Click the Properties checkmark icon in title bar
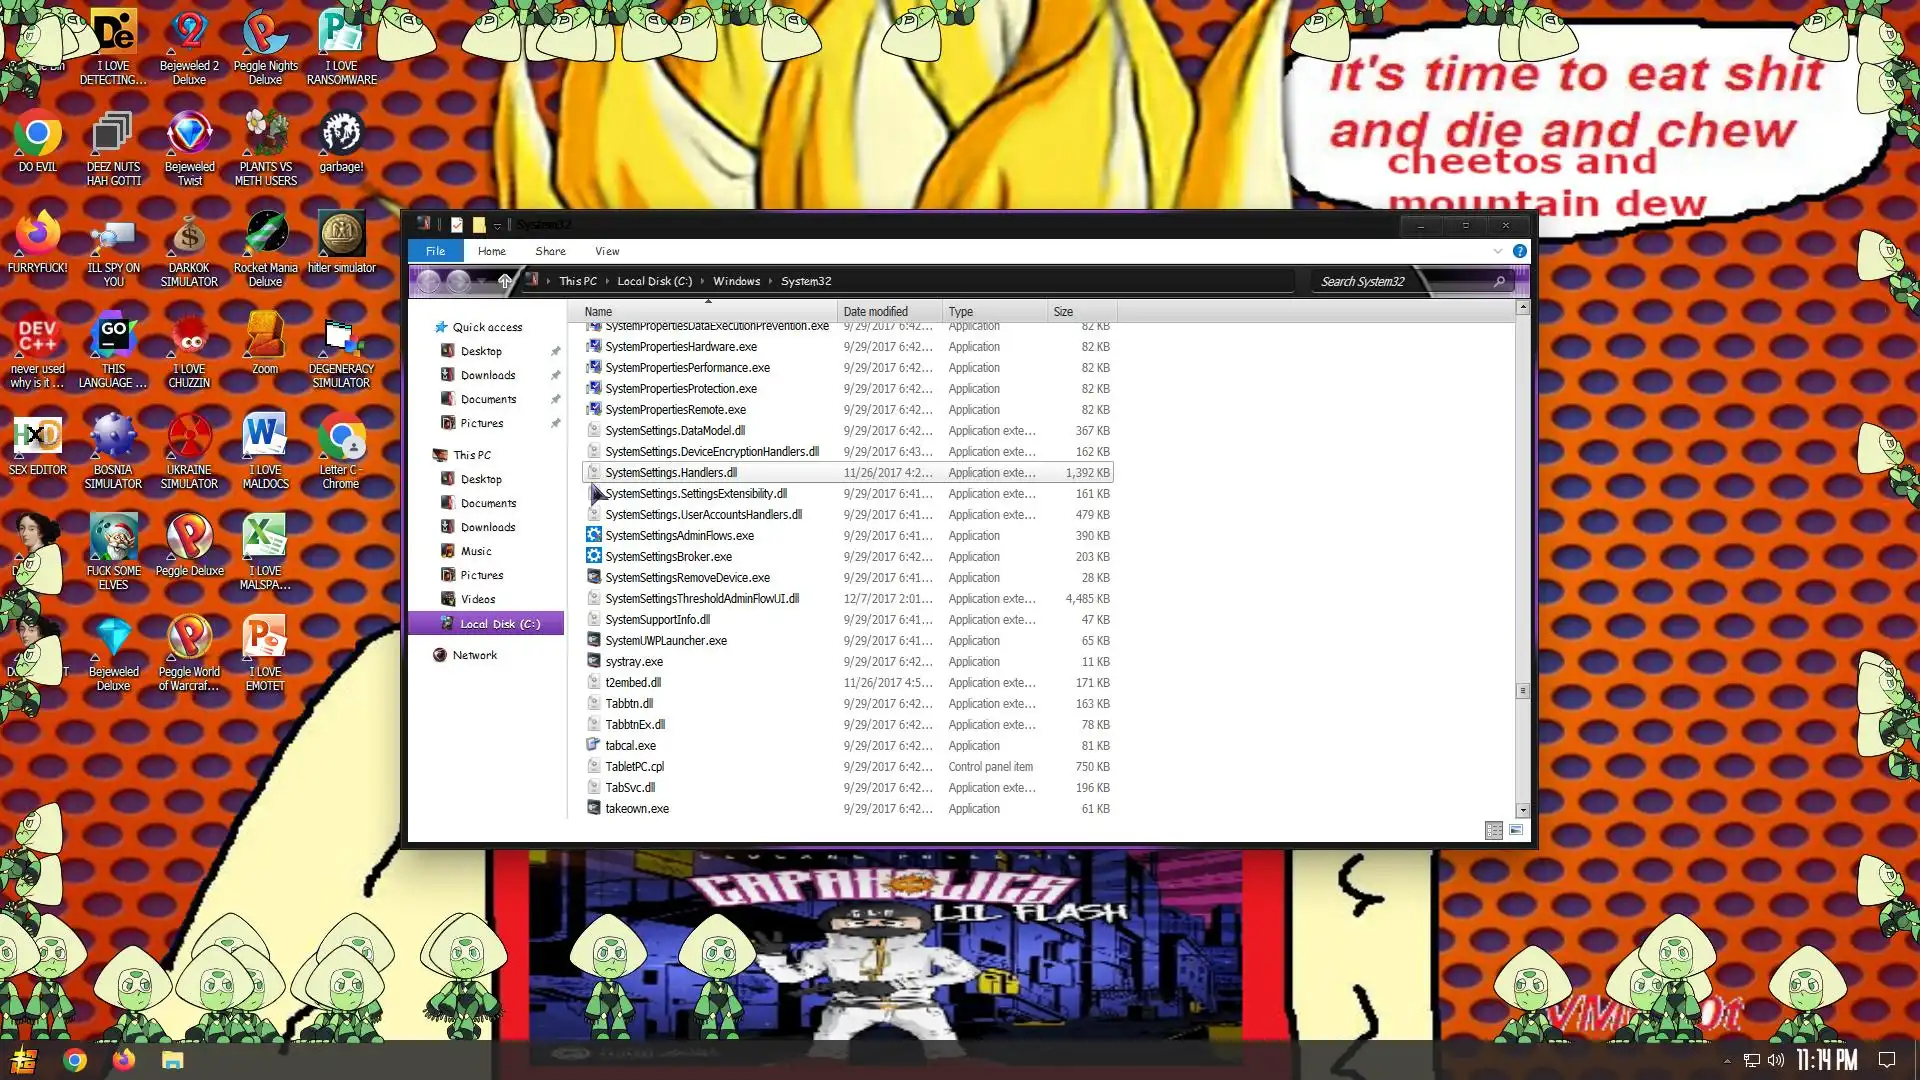The image size is (1920, 1080). pos(457,225)
